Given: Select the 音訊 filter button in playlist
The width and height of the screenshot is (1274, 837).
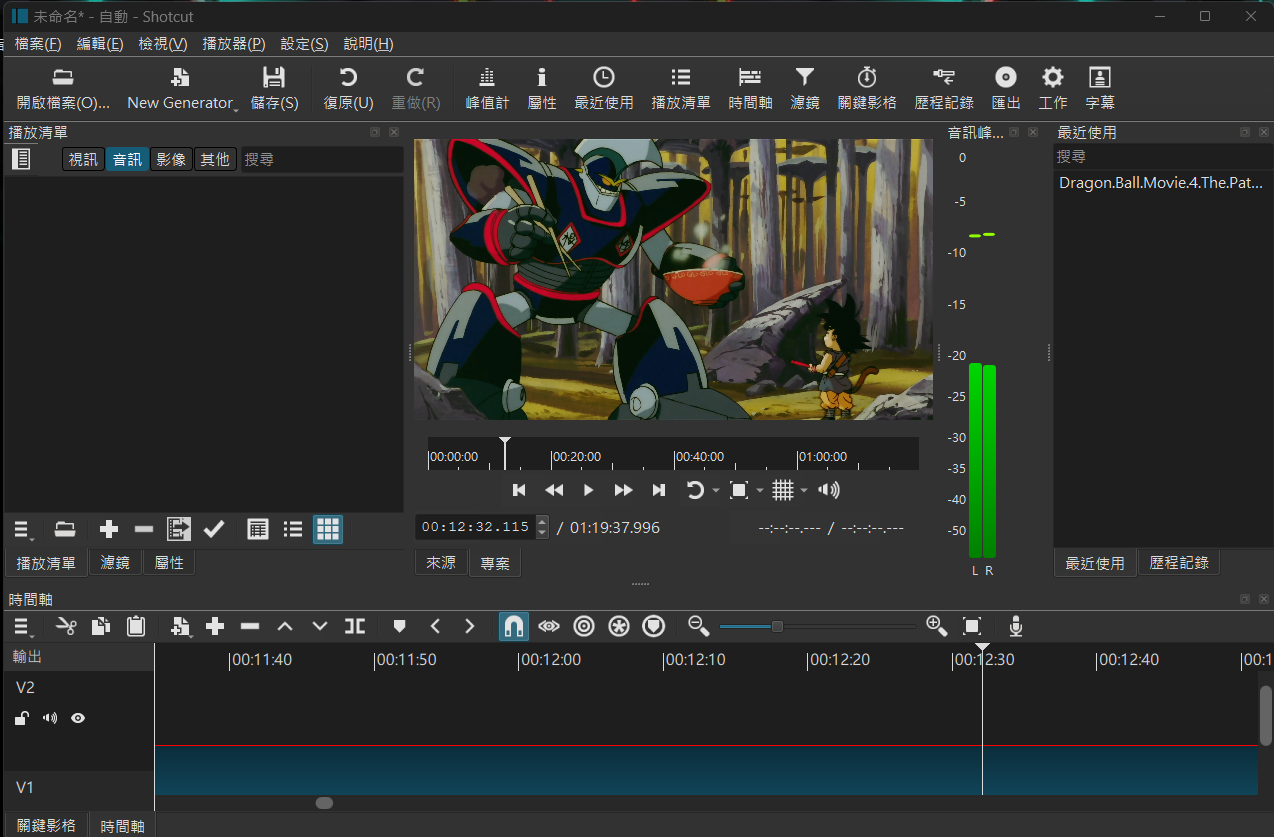Looking at the screenshot, I should [x=127, y=159].
